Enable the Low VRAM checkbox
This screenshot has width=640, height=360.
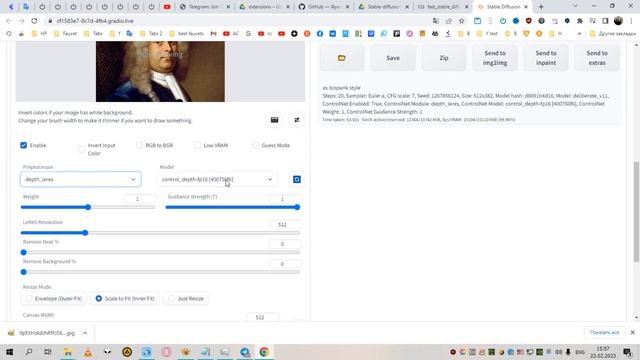[x=198, y=145]
